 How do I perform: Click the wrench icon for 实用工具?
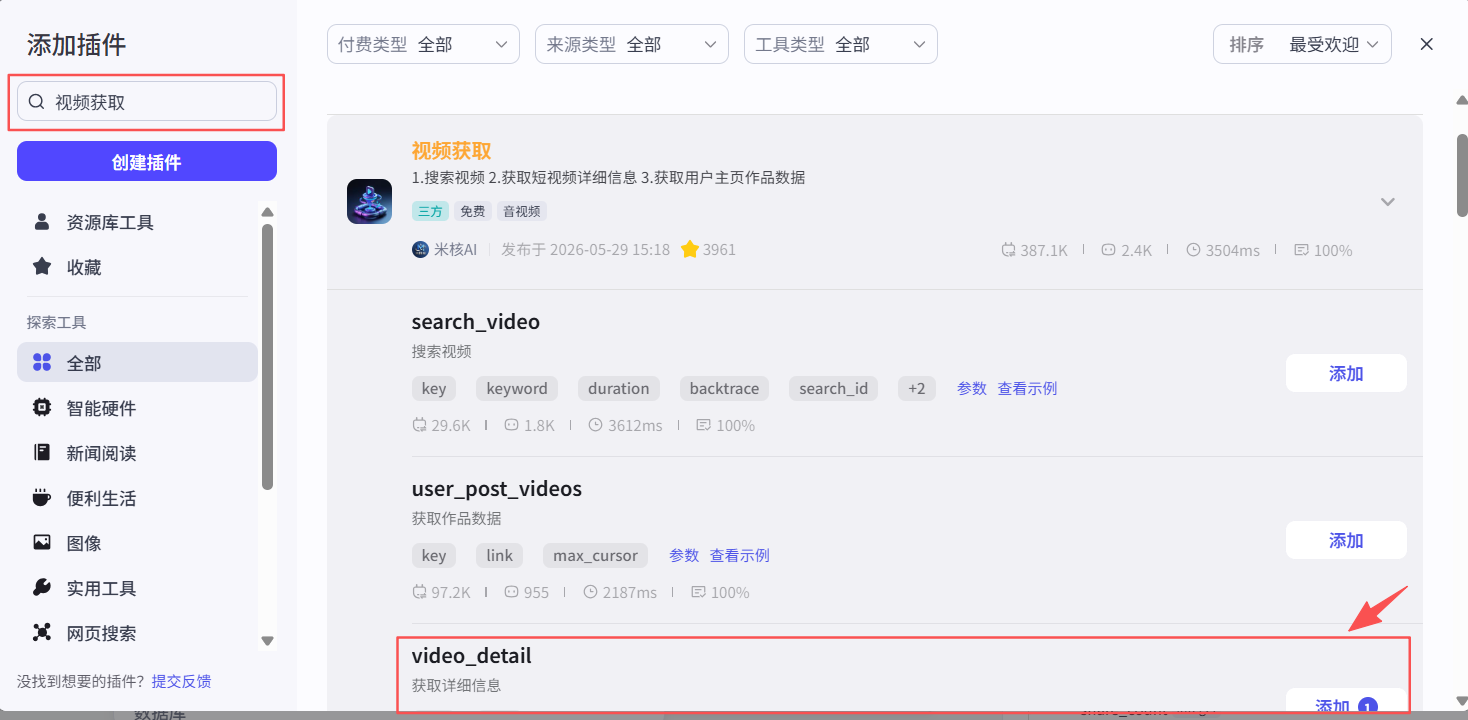coord(42,588)
